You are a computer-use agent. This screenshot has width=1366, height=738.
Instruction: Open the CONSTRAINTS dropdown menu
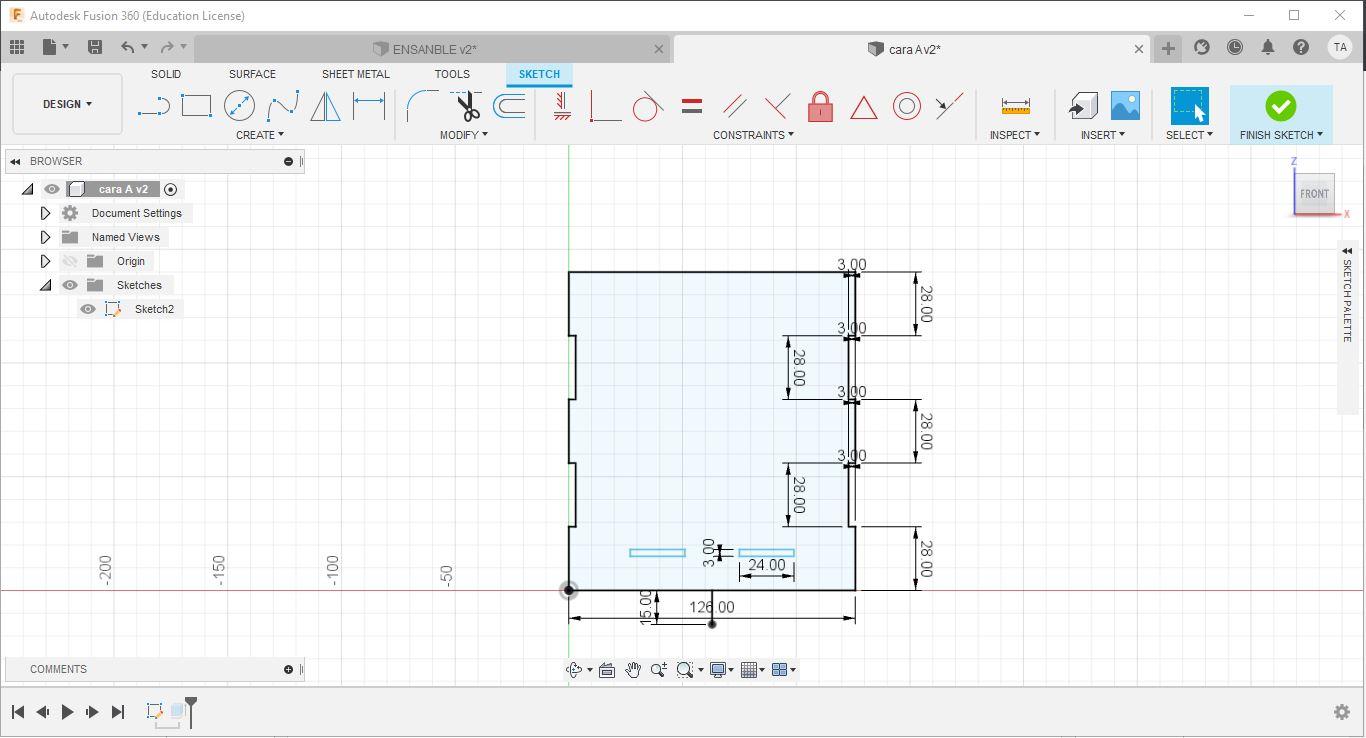point(753,135)
